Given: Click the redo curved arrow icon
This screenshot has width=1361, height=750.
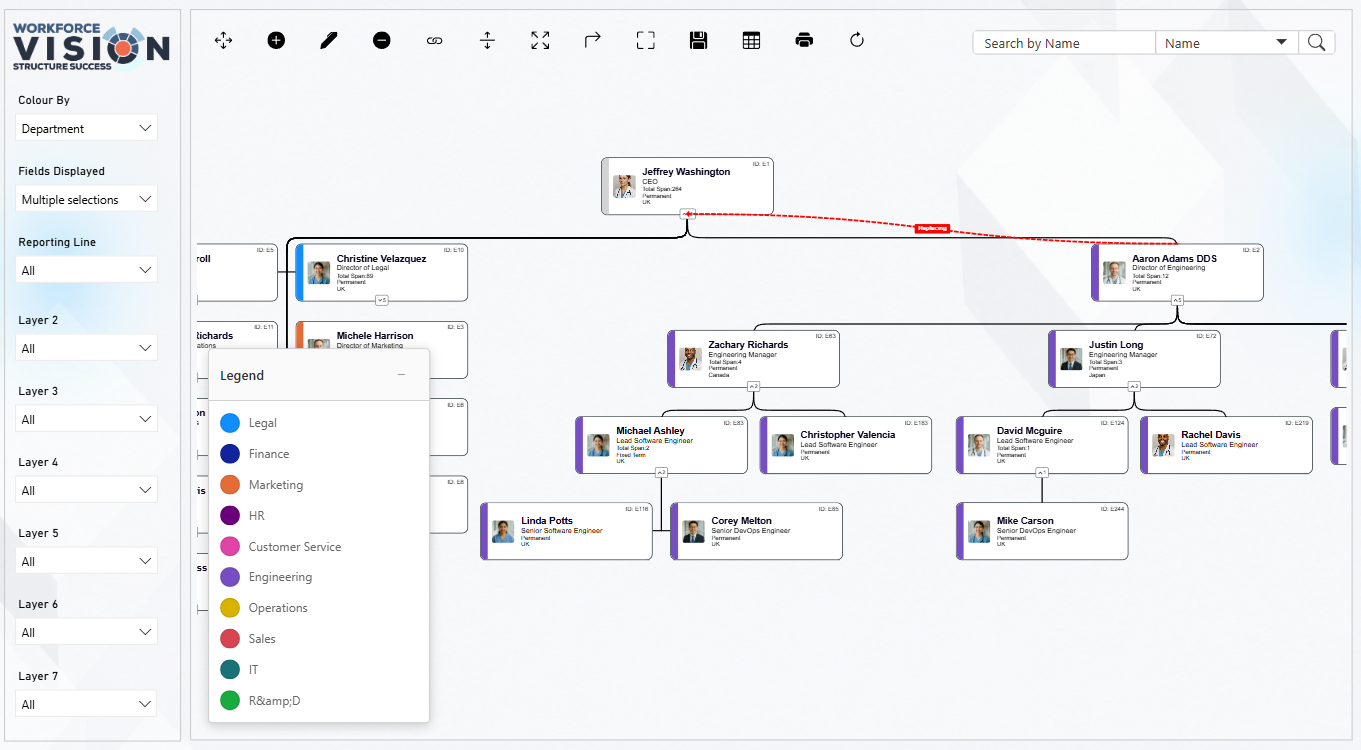Looking at the screenshot, I should [593, 40].
